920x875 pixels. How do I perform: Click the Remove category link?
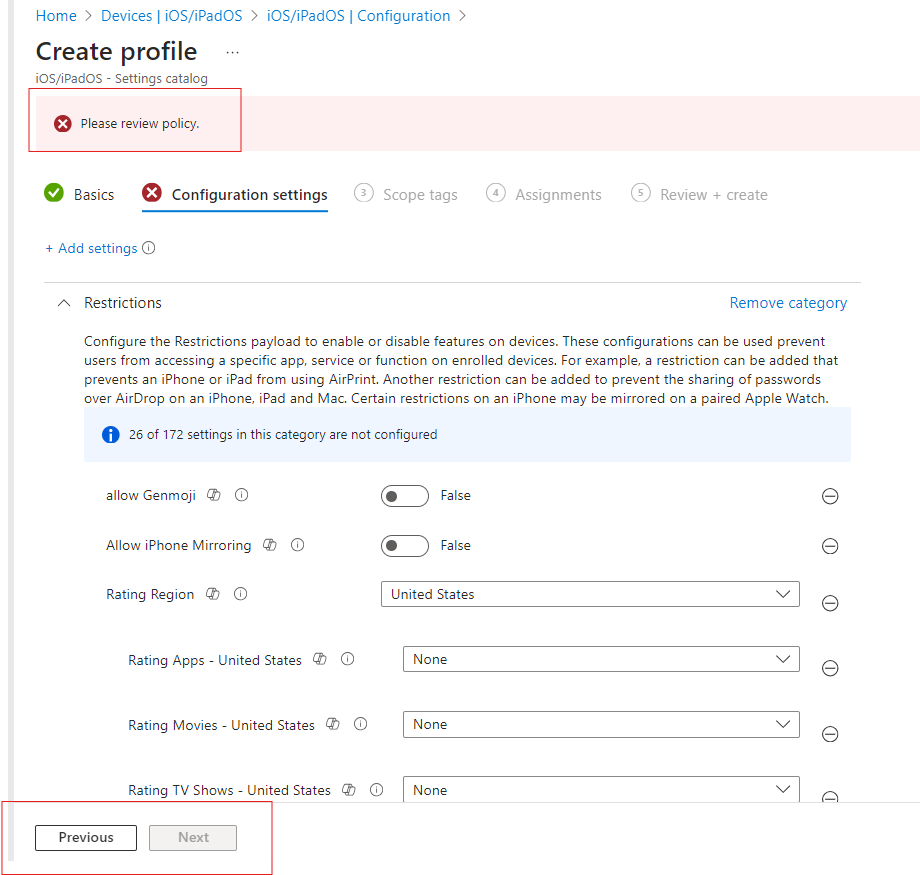point(788,302)
